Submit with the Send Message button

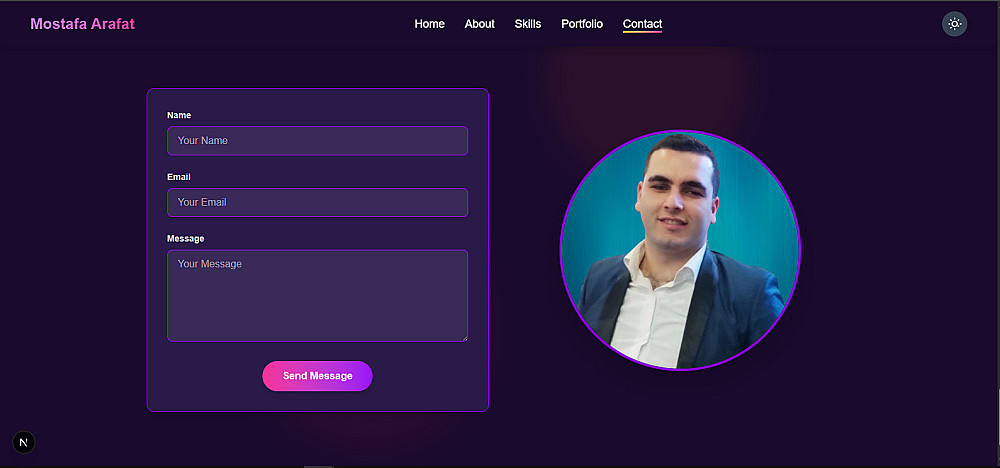click(x=318, y=376)
